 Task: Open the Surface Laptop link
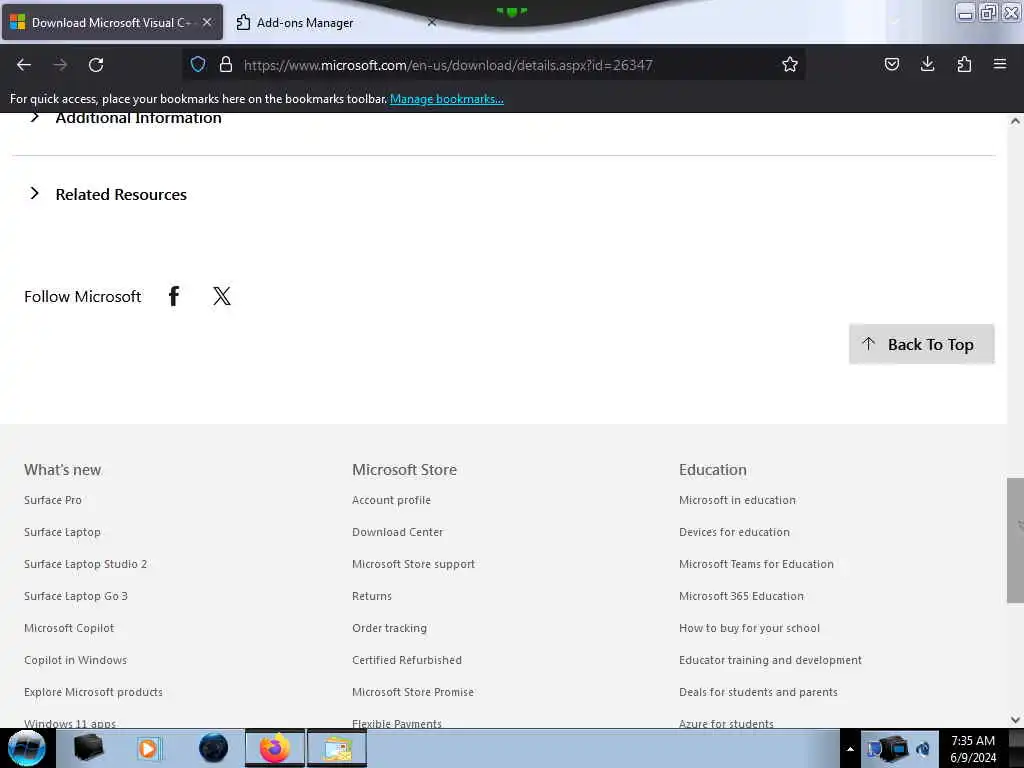(63, 532)
